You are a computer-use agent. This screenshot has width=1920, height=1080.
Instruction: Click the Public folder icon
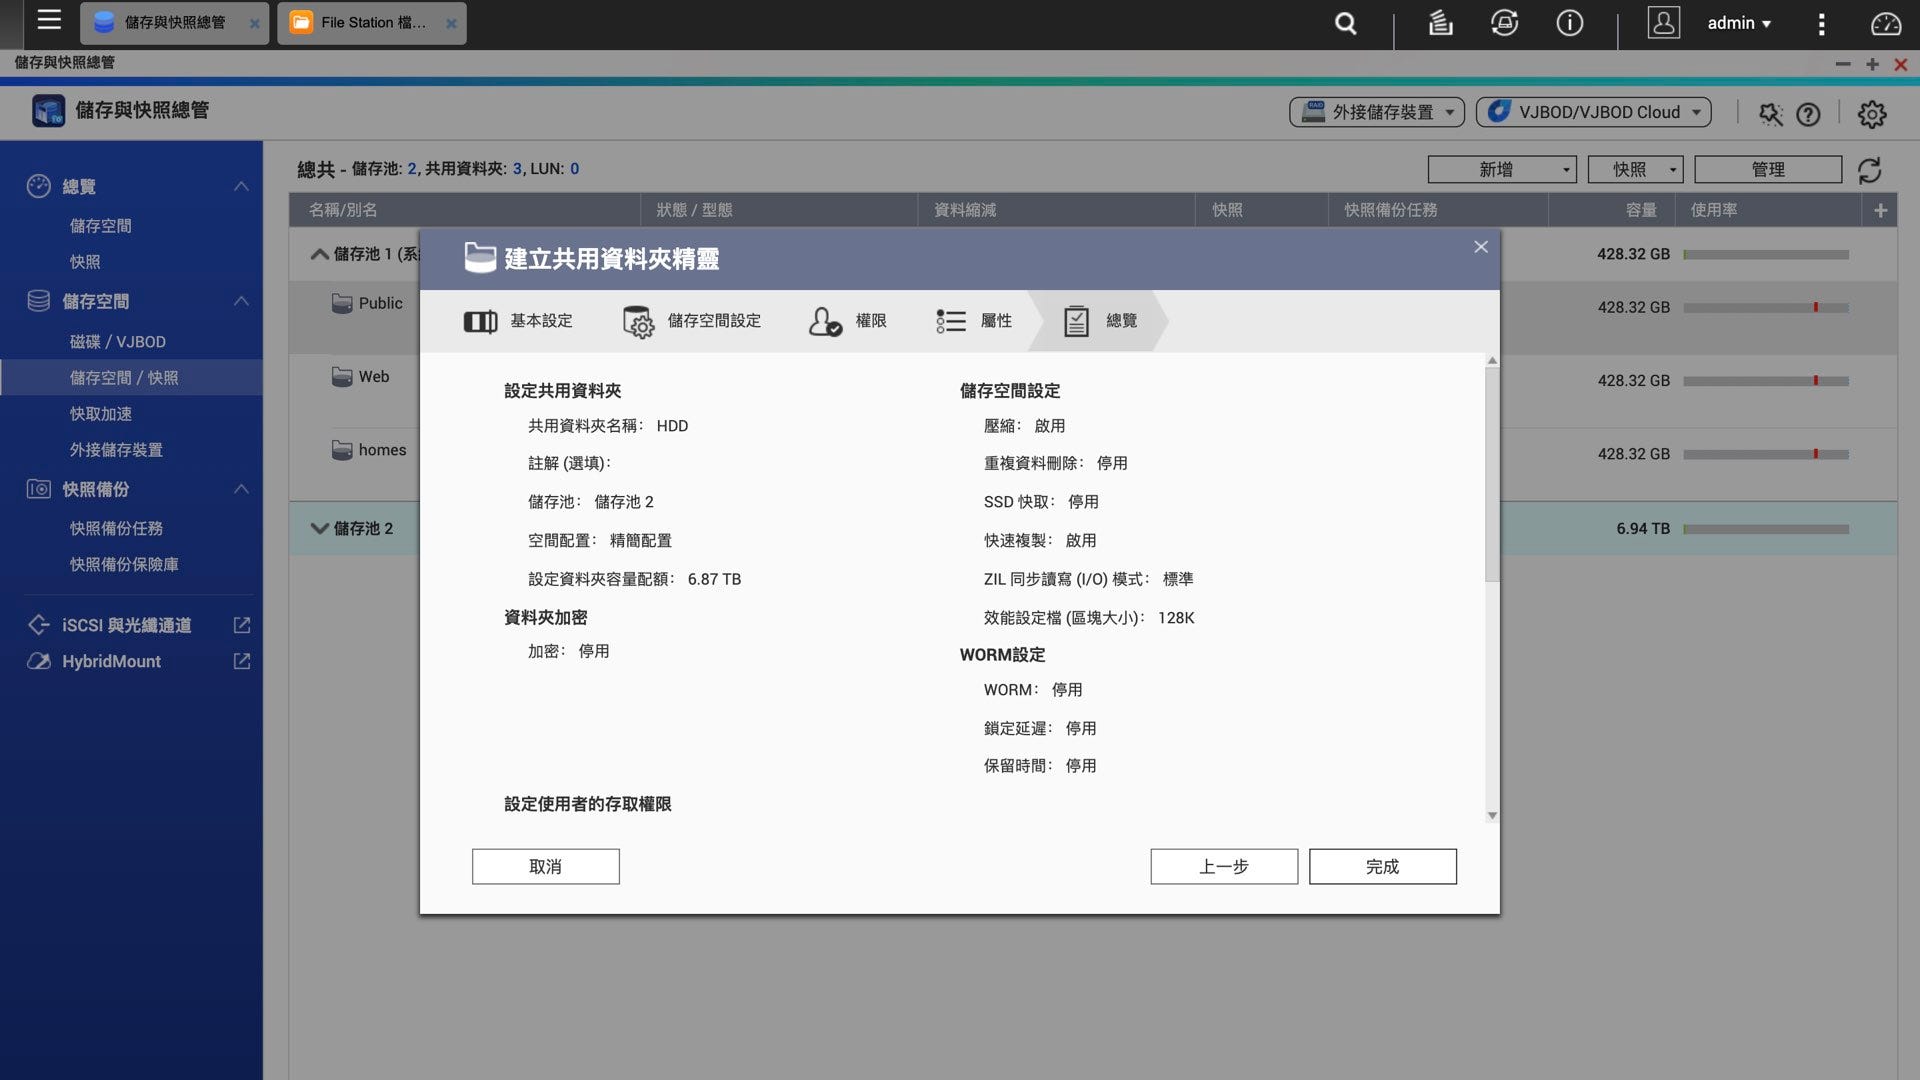point(342,303)
